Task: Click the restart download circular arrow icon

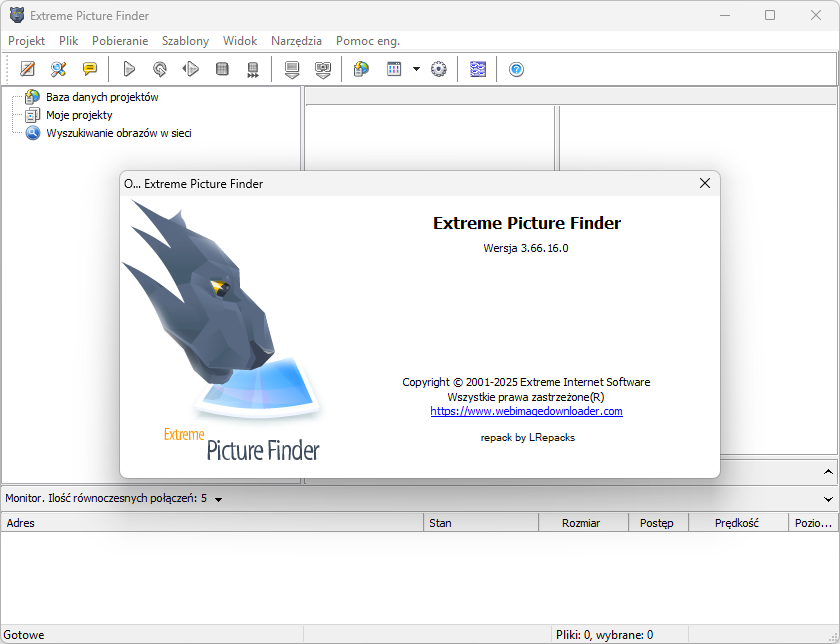Action: coord(160,69)
